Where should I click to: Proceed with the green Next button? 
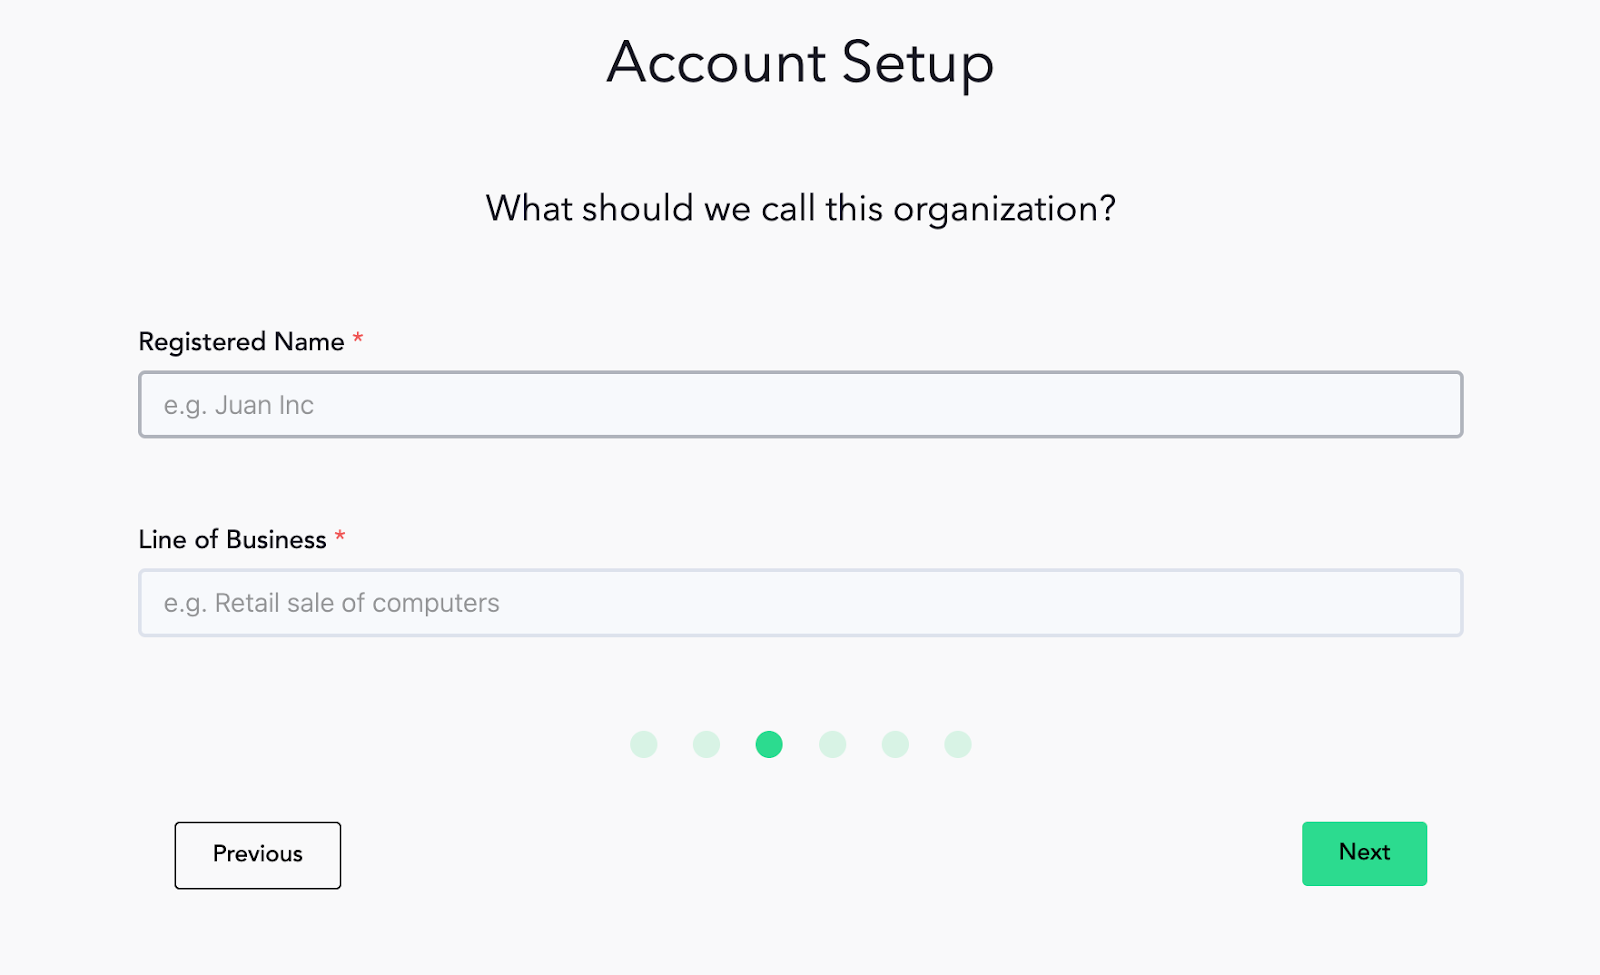pos(1364,853)
